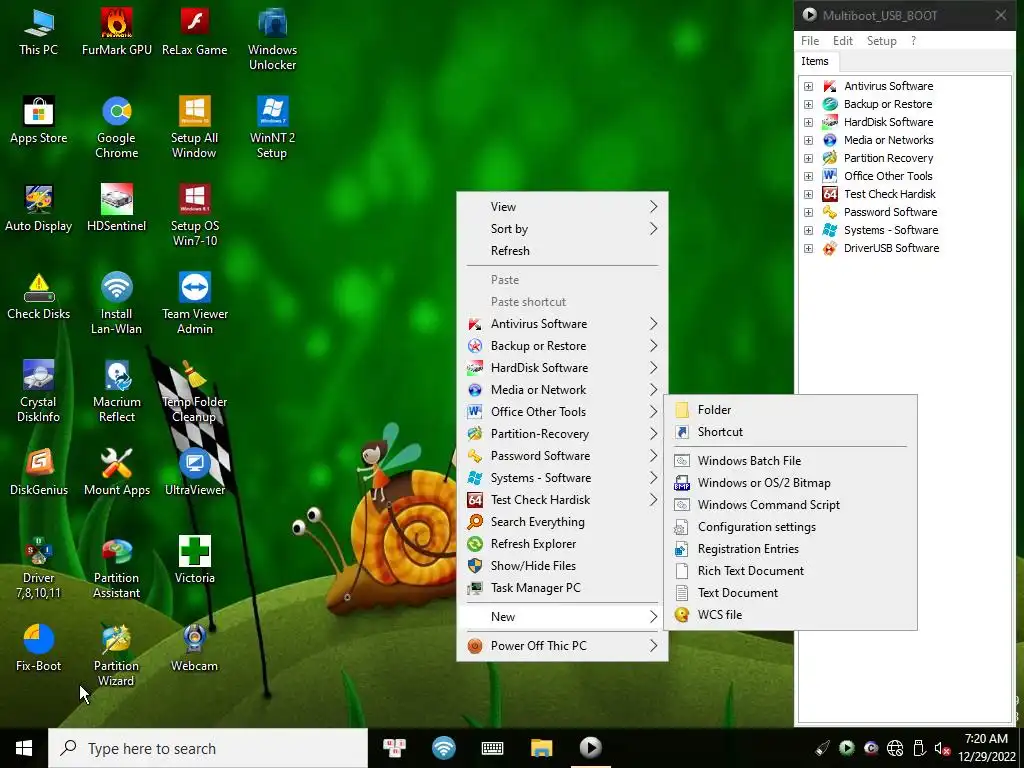Open ReLax Game desktop shortcut

click(195, 31)
